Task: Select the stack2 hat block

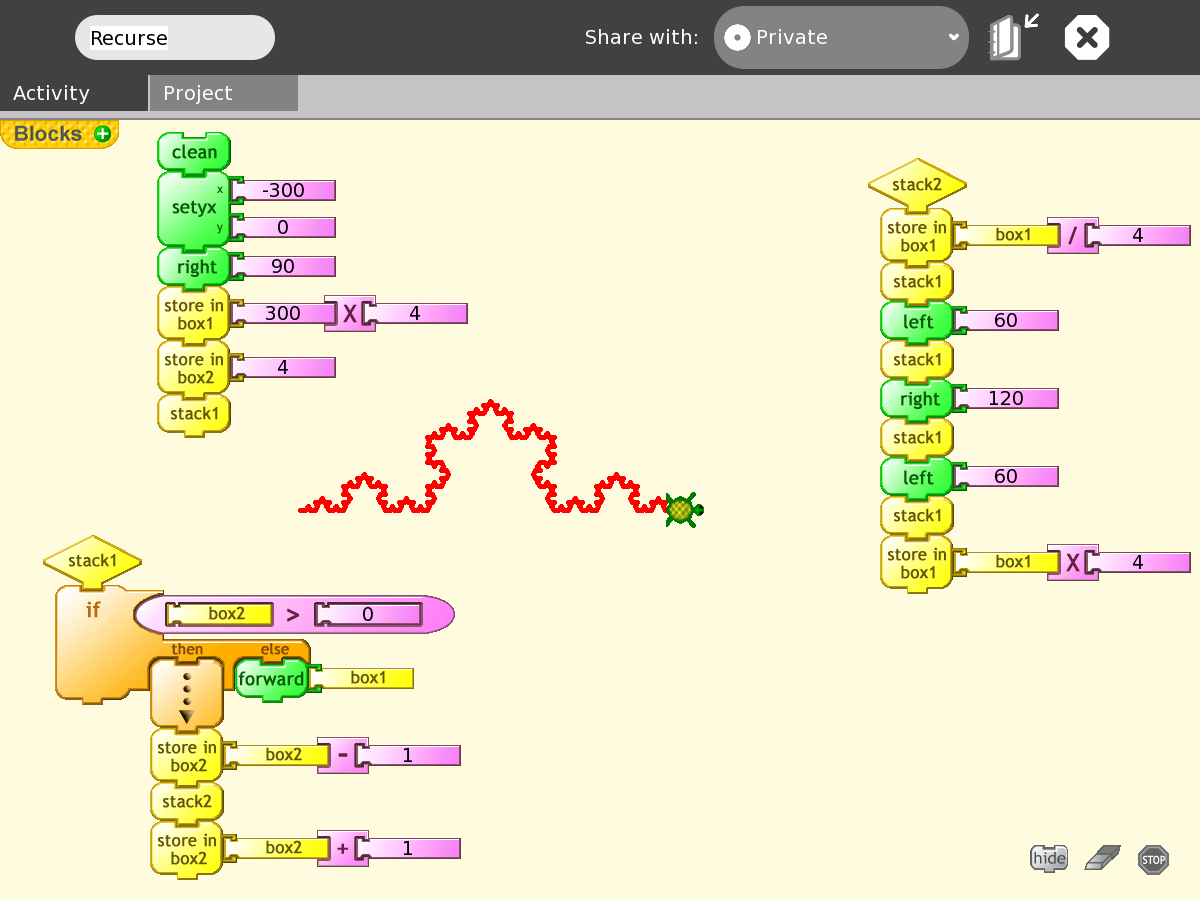Action: (x=917, y=184)
